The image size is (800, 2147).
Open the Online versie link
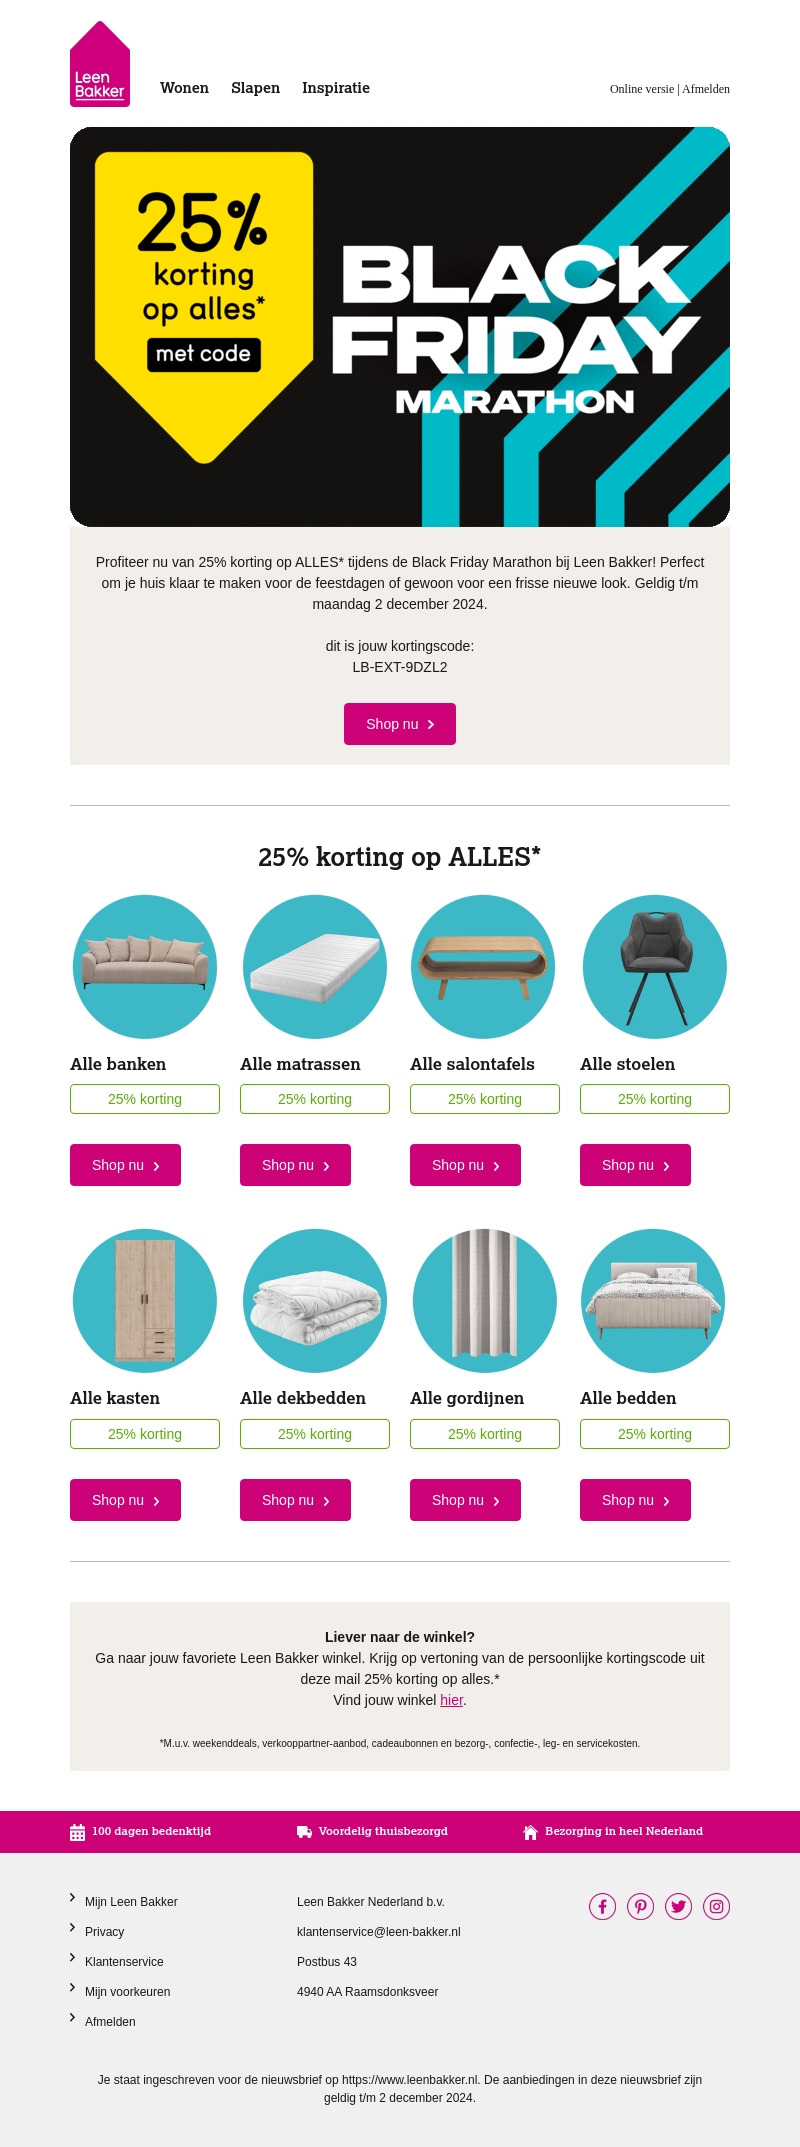click(x=642, y=89)
